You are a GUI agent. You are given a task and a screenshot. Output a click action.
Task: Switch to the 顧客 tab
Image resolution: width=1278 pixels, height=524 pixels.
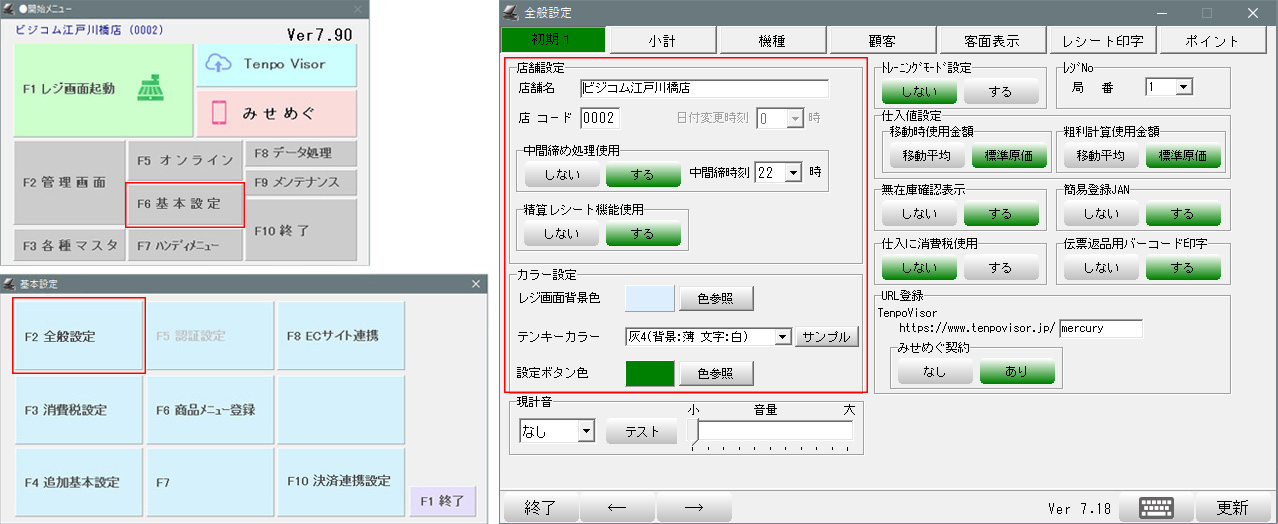point(881,40)
